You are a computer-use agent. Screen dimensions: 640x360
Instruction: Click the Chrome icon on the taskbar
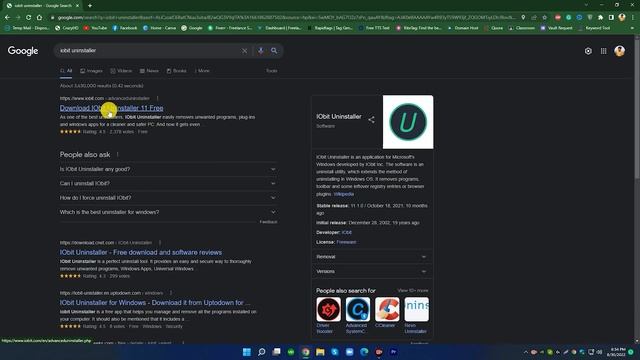click(305, 352)
